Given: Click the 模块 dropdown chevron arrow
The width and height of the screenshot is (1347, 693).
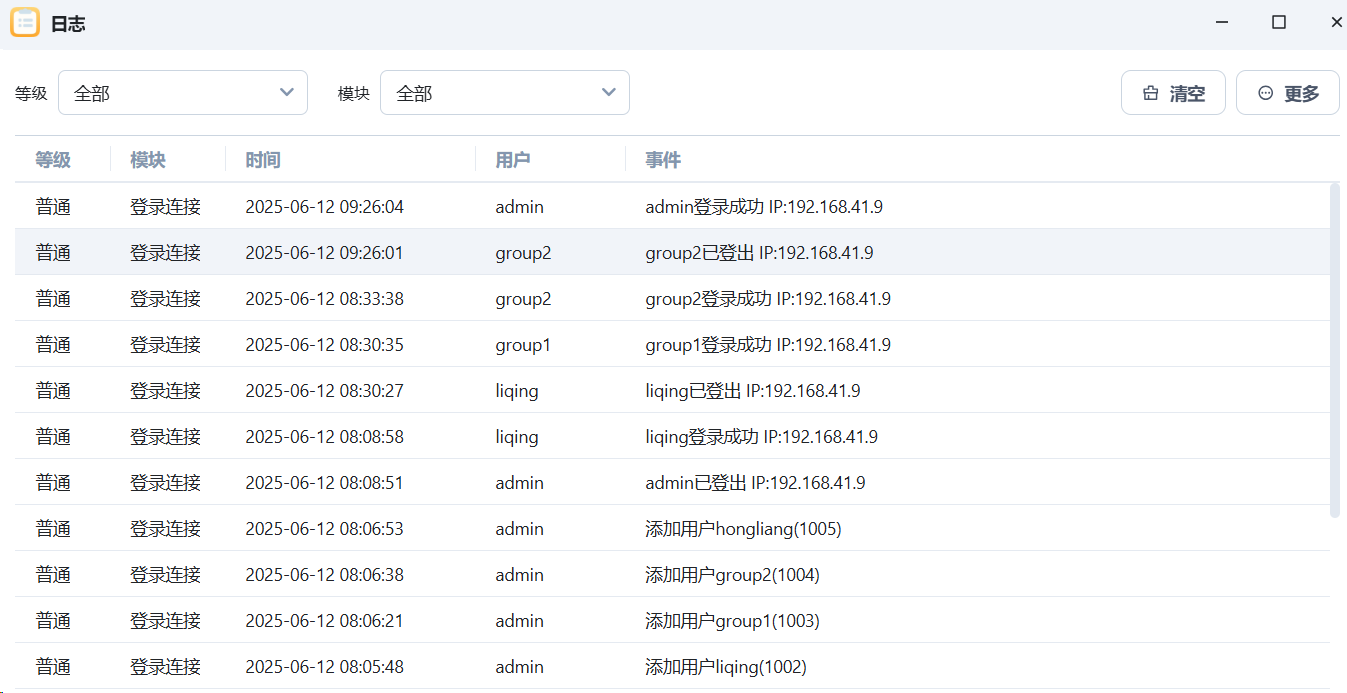Looking at the screenshot, I should pos(609,92).
